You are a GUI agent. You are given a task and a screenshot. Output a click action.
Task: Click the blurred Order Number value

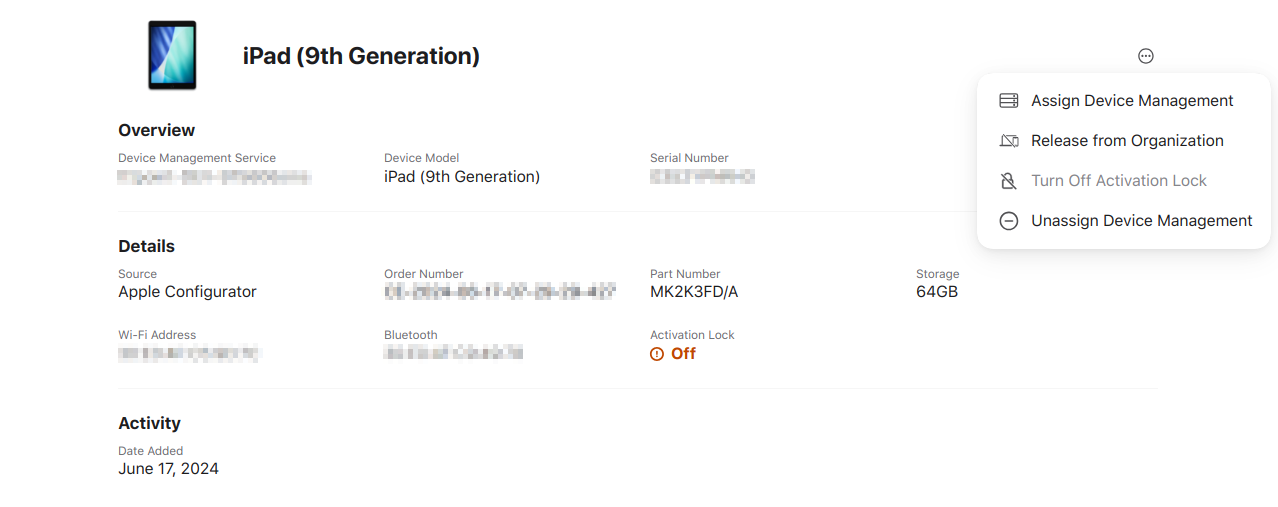click(x=500, y=292)
